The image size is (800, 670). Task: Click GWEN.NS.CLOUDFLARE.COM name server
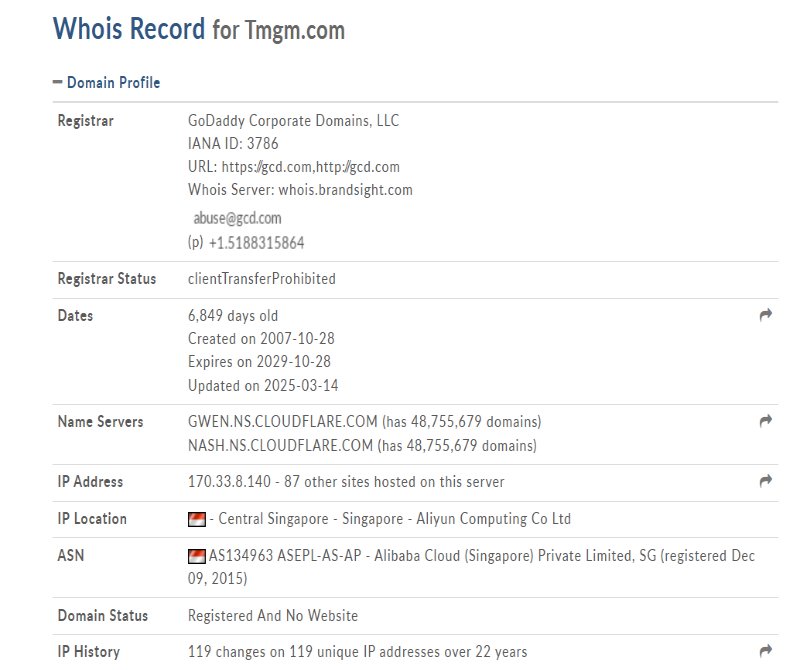283,421
